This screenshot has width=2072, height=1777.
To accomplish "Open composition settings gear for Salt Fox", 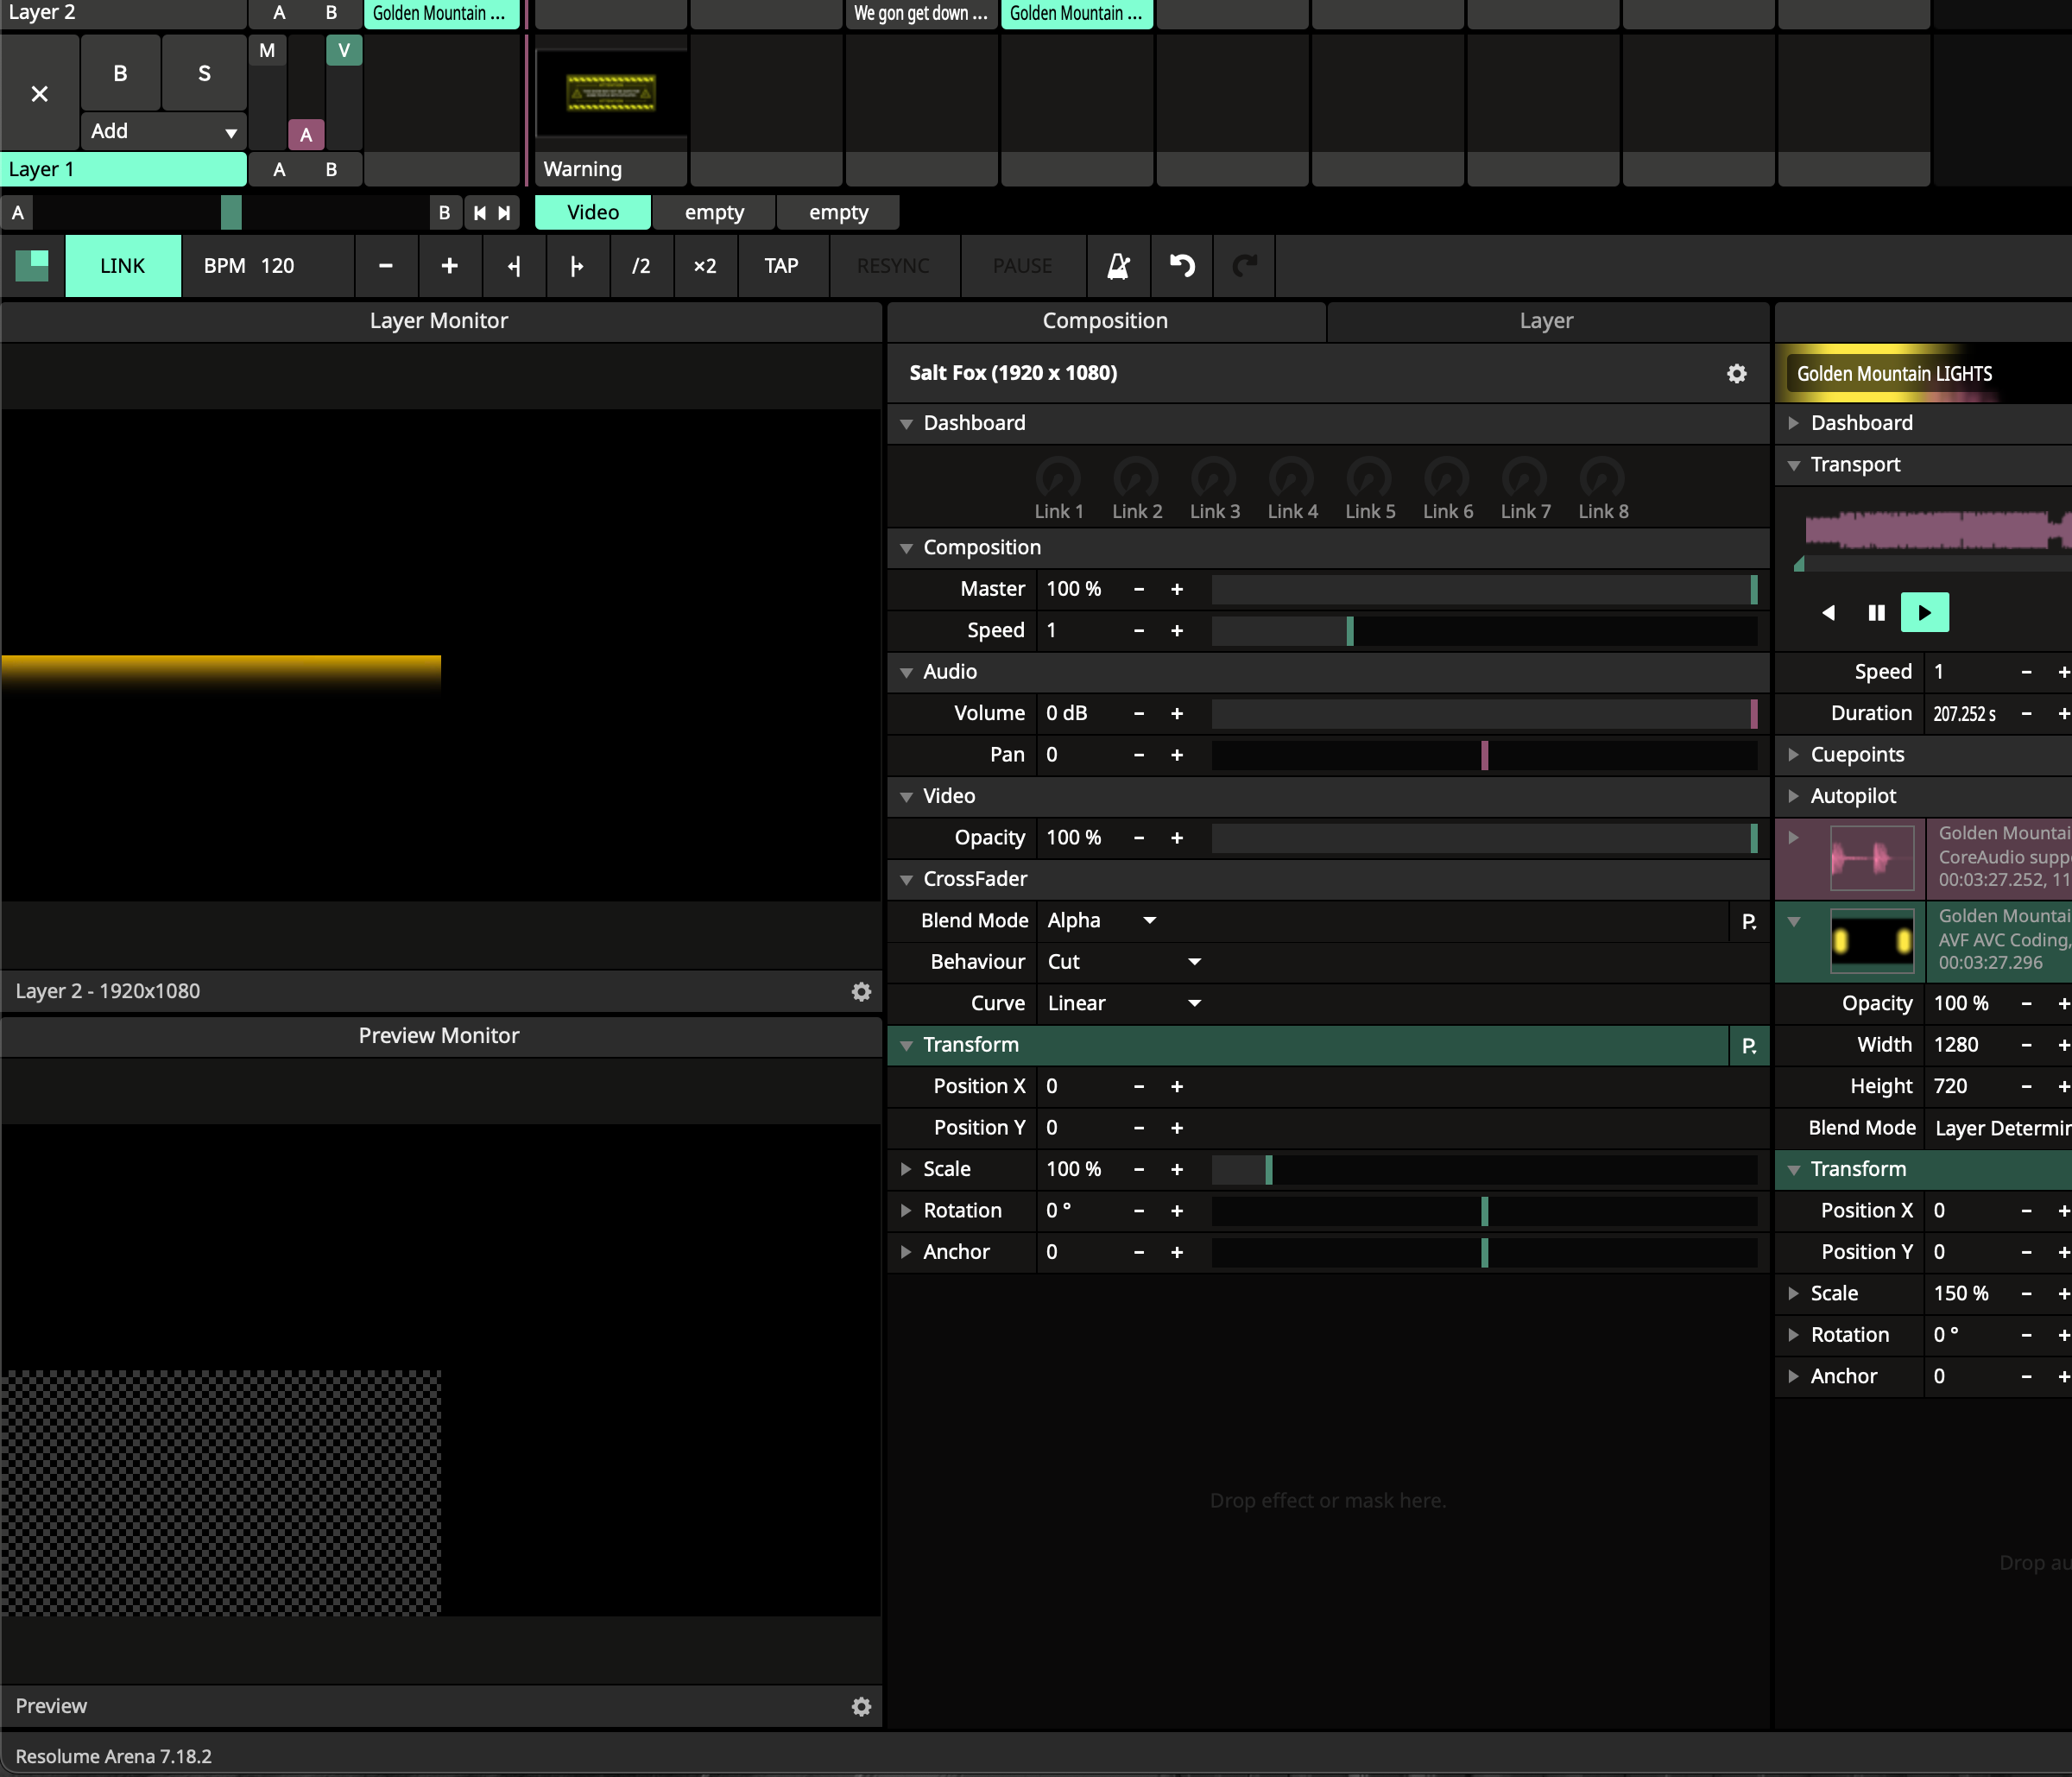I will click(1737, 373).
